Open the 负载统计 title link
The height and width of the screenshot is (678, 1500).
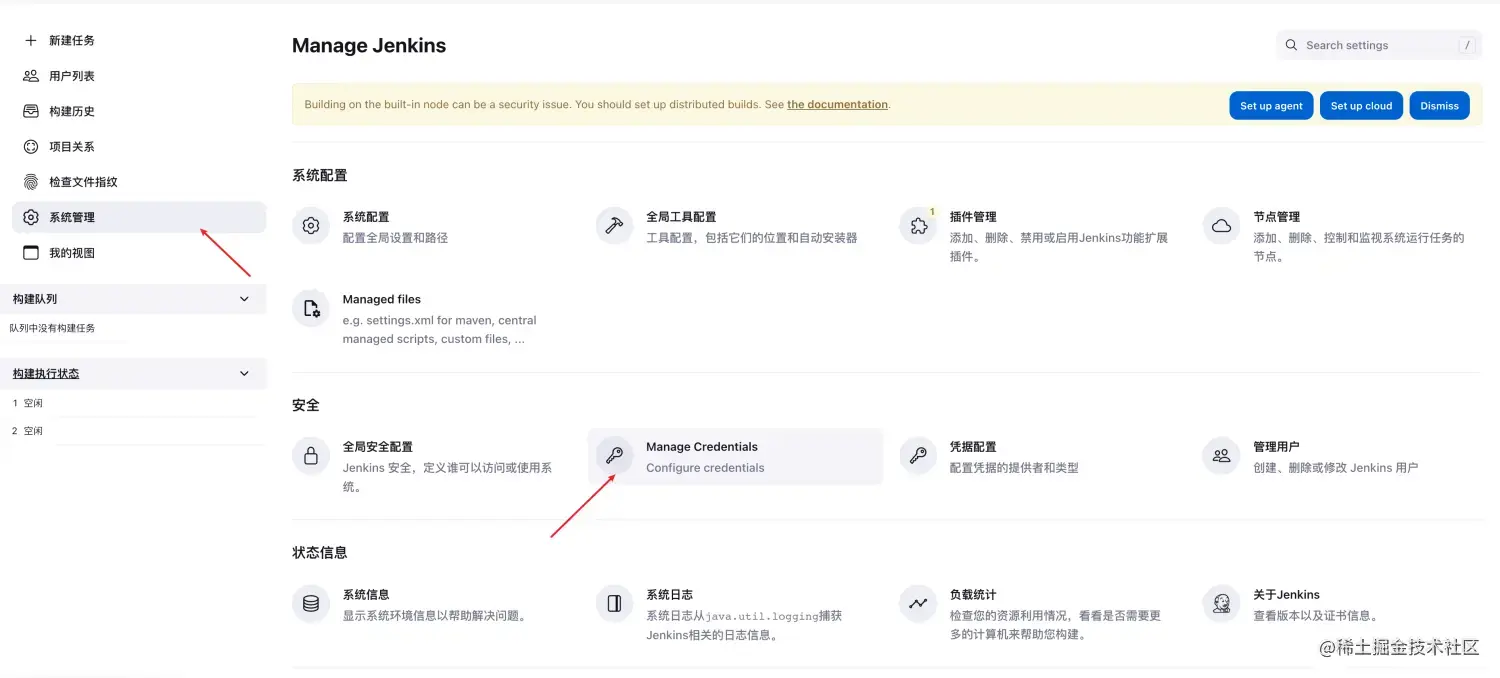[973, 595]
